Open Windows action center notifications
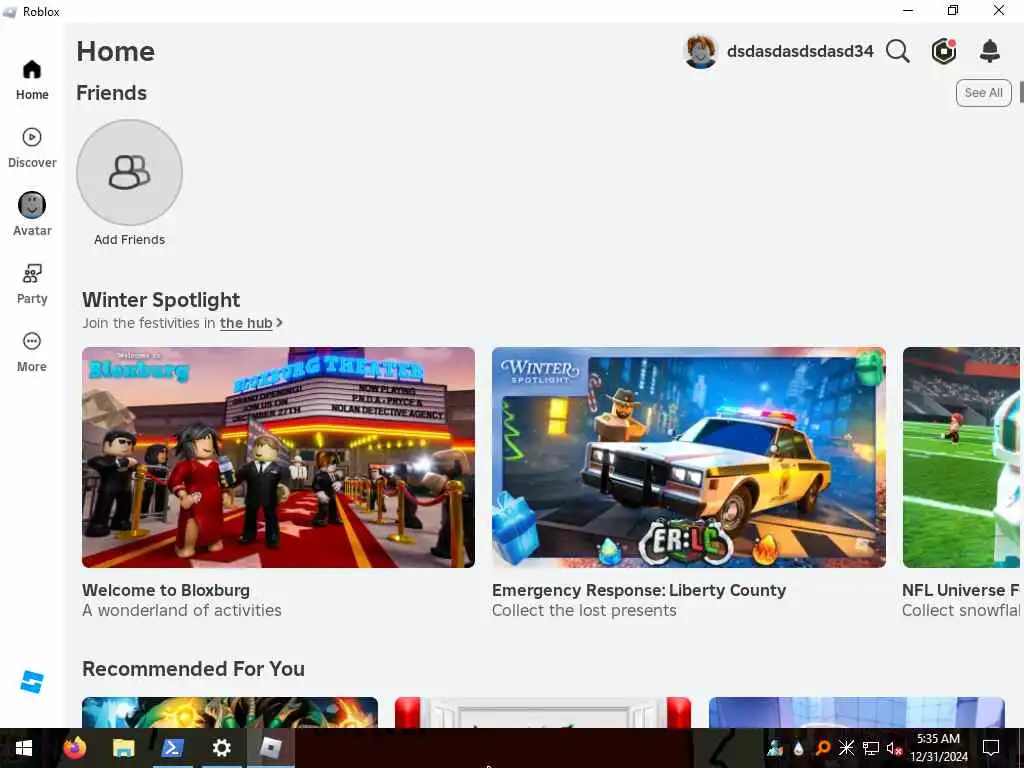Viewport: 1024px width, 768px height. pyautogui.click(x=991, y=748)
